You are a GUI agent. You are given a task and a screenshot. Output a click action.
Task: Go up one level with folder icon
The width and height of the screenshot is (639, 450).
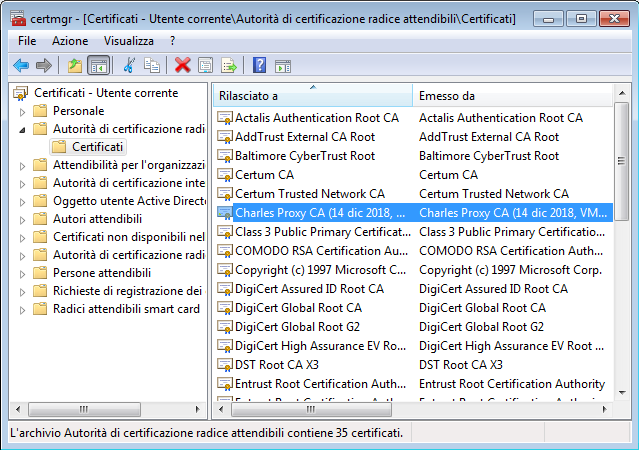[x=75, y=65]
